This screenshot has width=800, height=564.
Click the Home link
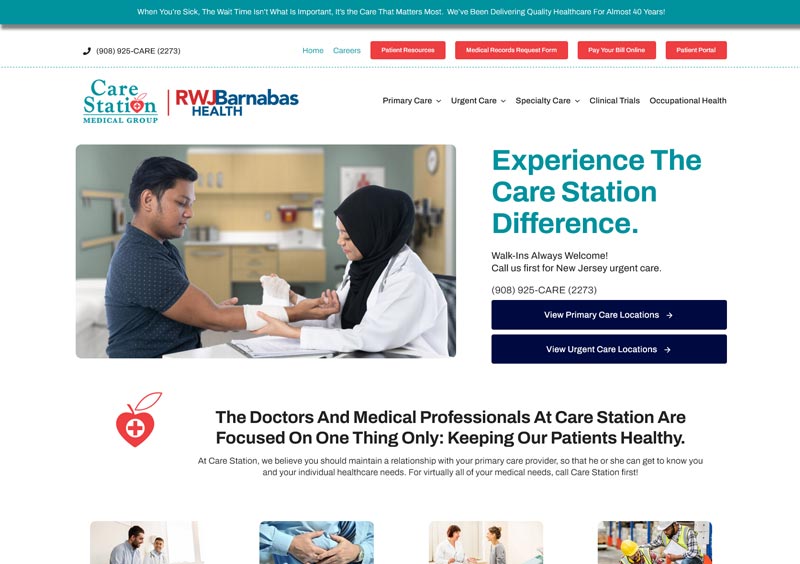(x=313, y=51)
